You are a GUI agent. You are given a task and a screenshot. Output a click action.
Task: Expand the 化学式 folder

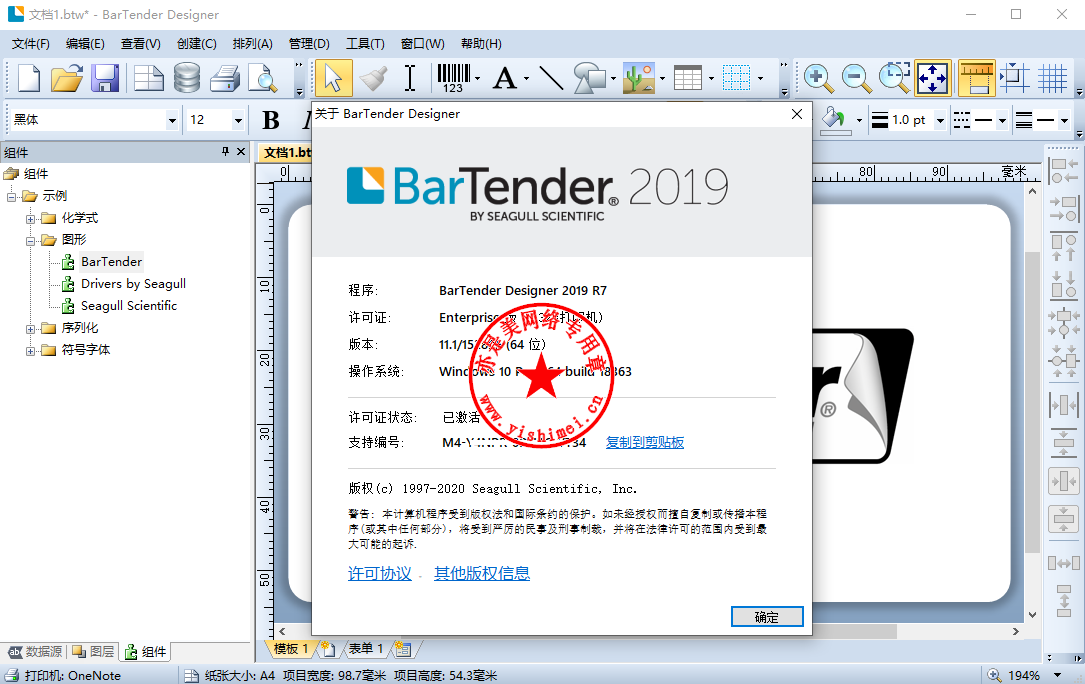(x=30, y=219)
